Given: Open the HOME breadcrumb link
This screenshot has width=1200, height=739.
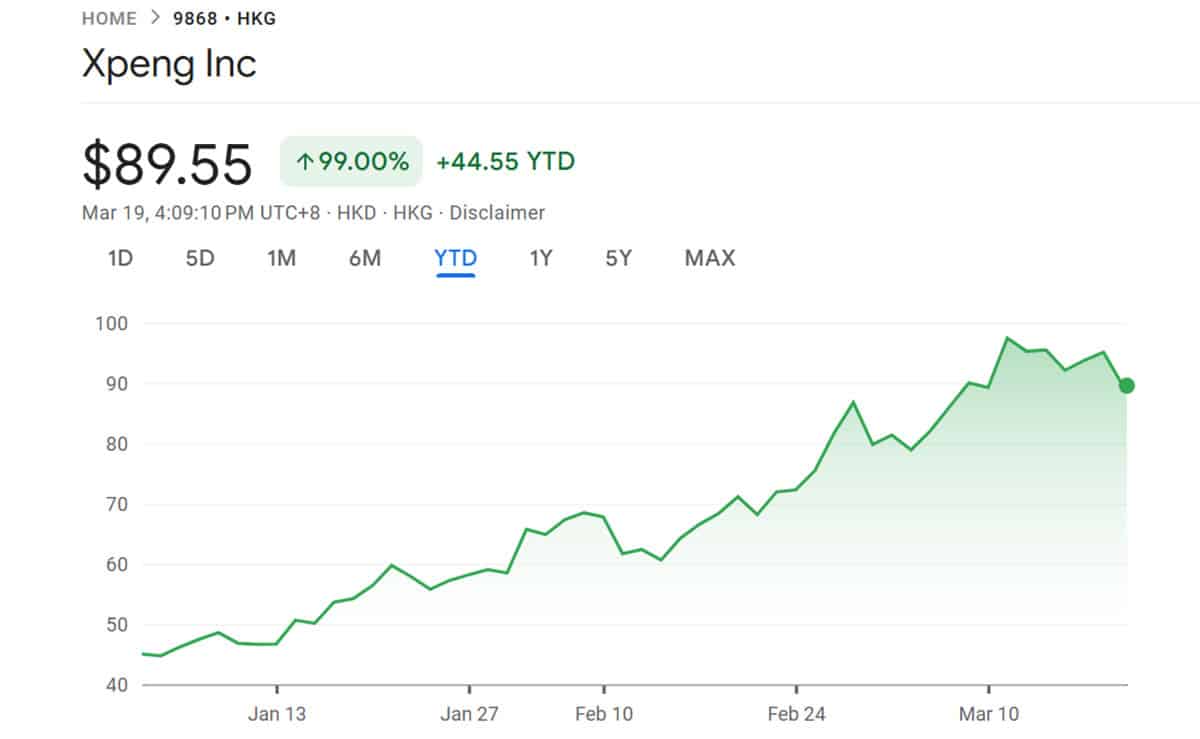Looking at the screenshot, I should coord(109,17).
